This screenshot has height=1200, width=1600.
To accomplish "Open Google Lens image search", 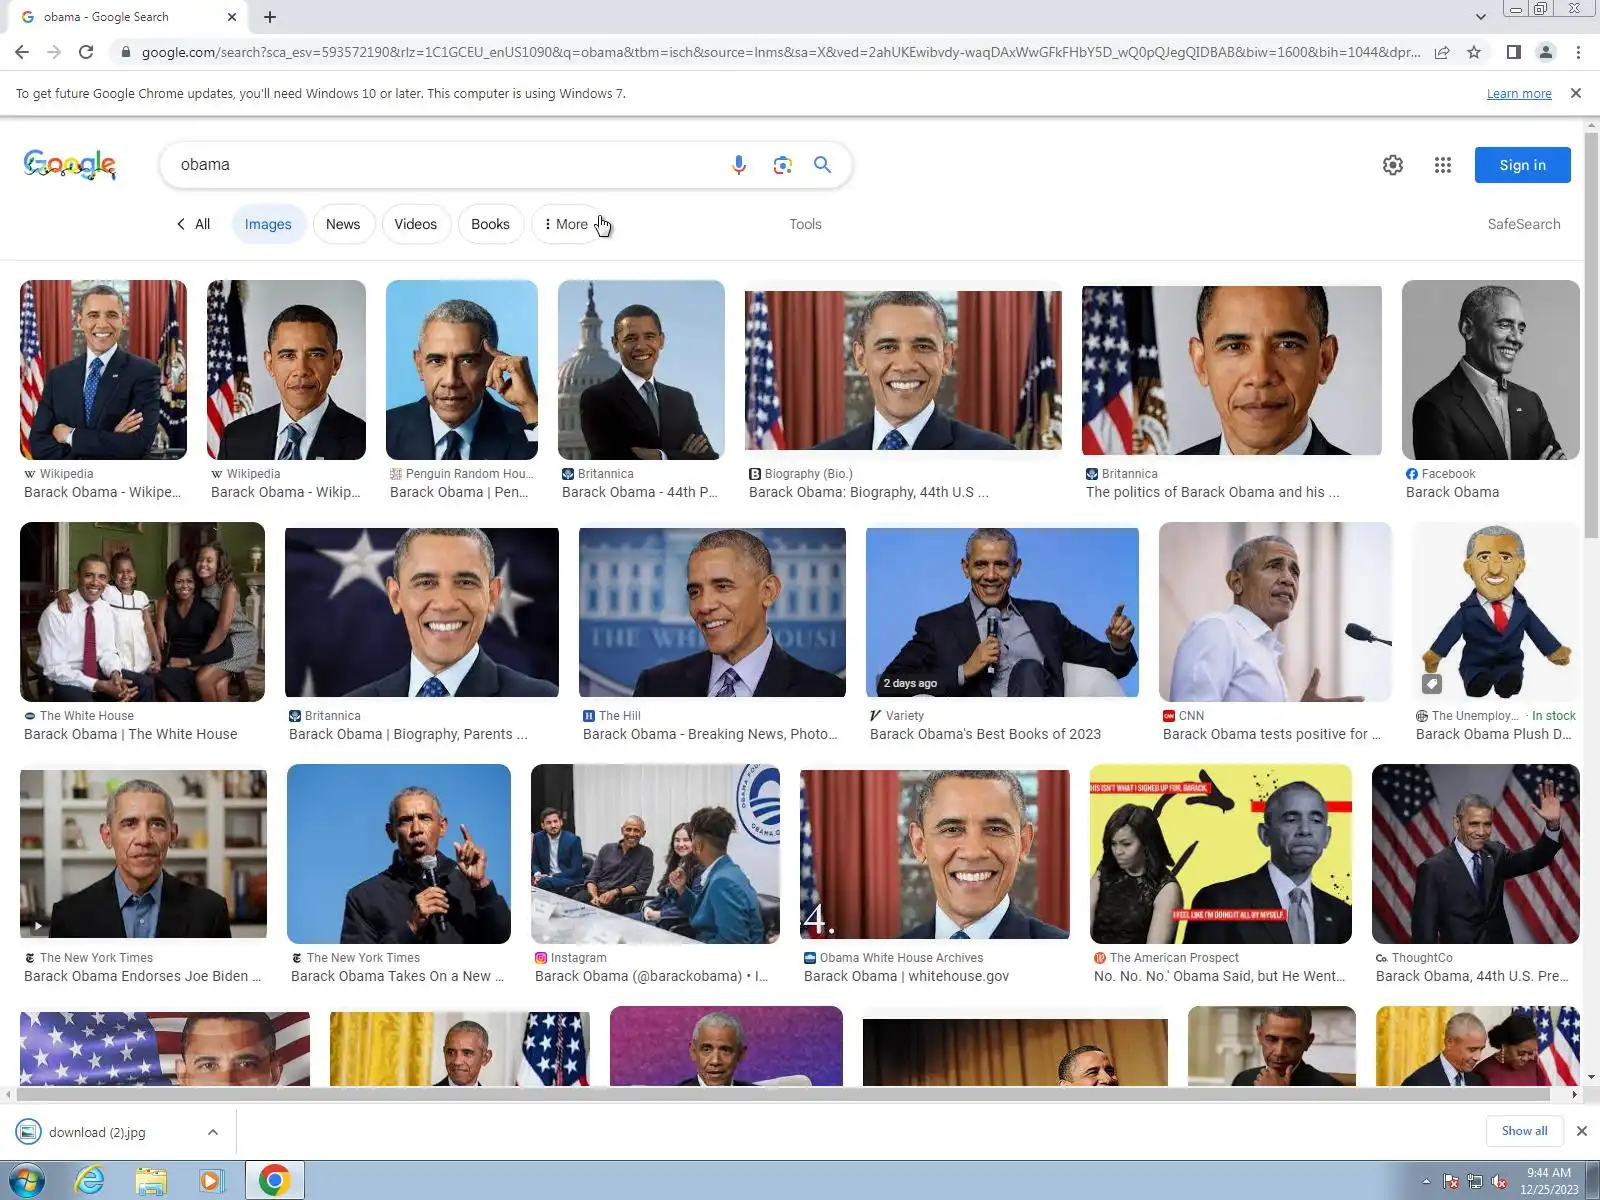I will pyautogui.click(x=782, y=165).
